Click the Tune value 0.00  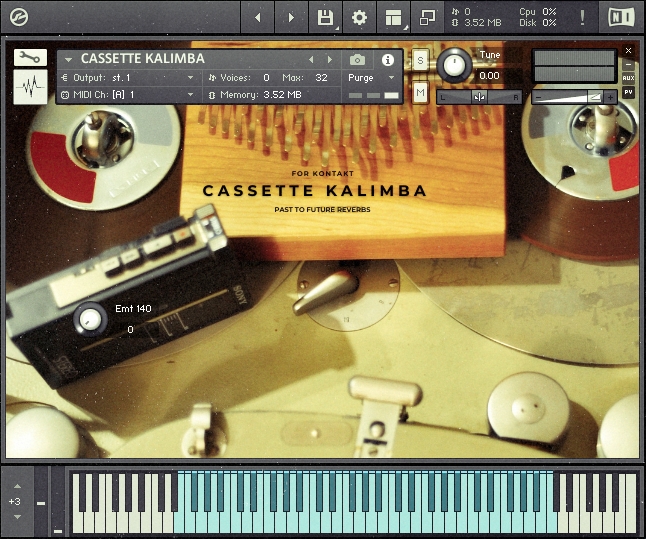489,76
